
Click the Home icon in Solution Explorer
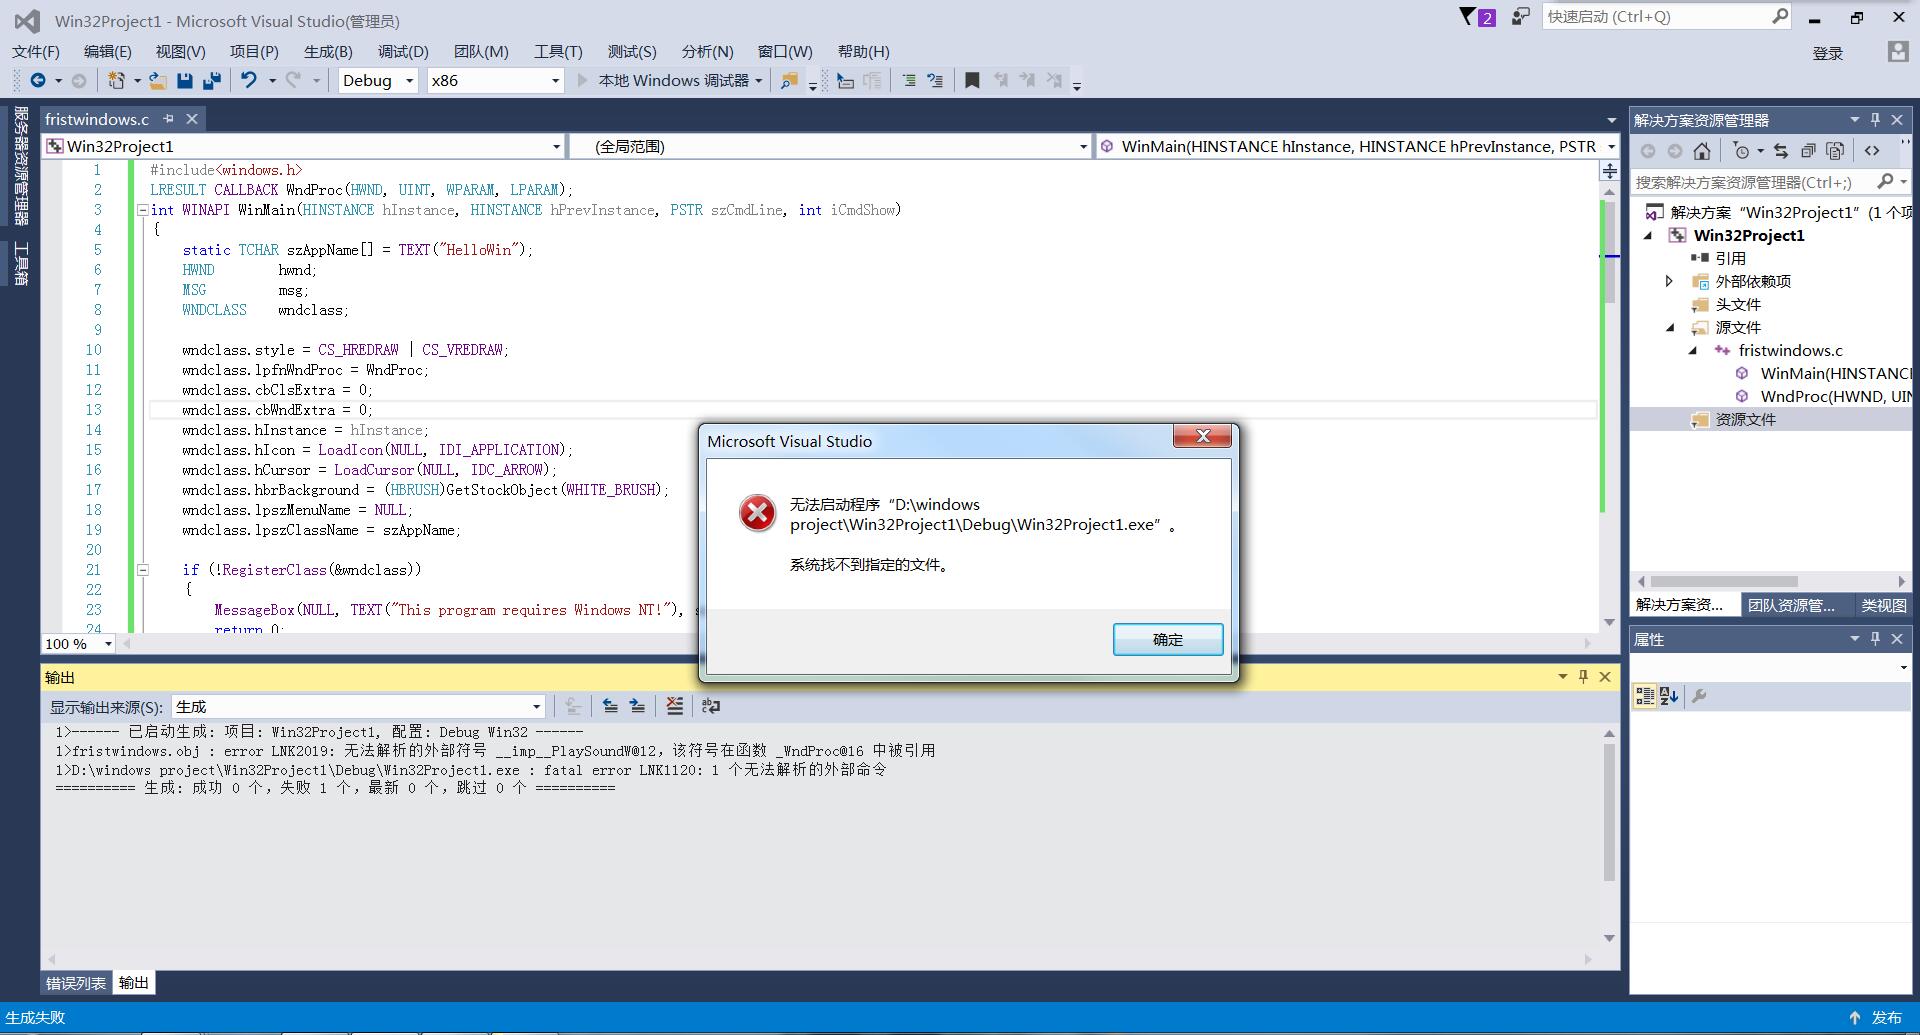(x=1702, y=151)
